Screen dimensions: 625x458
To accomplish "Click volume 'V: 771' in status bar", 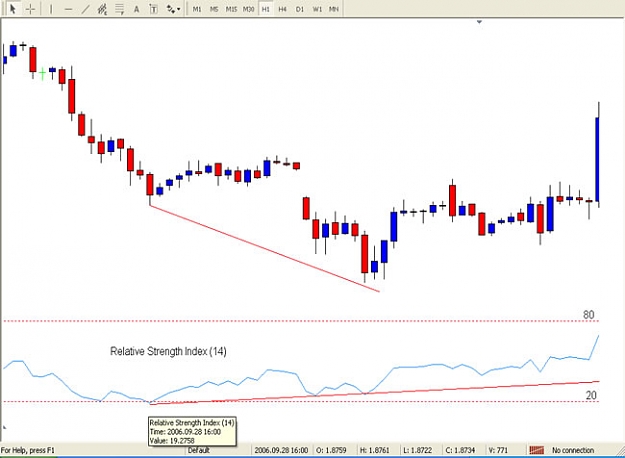I will click(498, 450).
